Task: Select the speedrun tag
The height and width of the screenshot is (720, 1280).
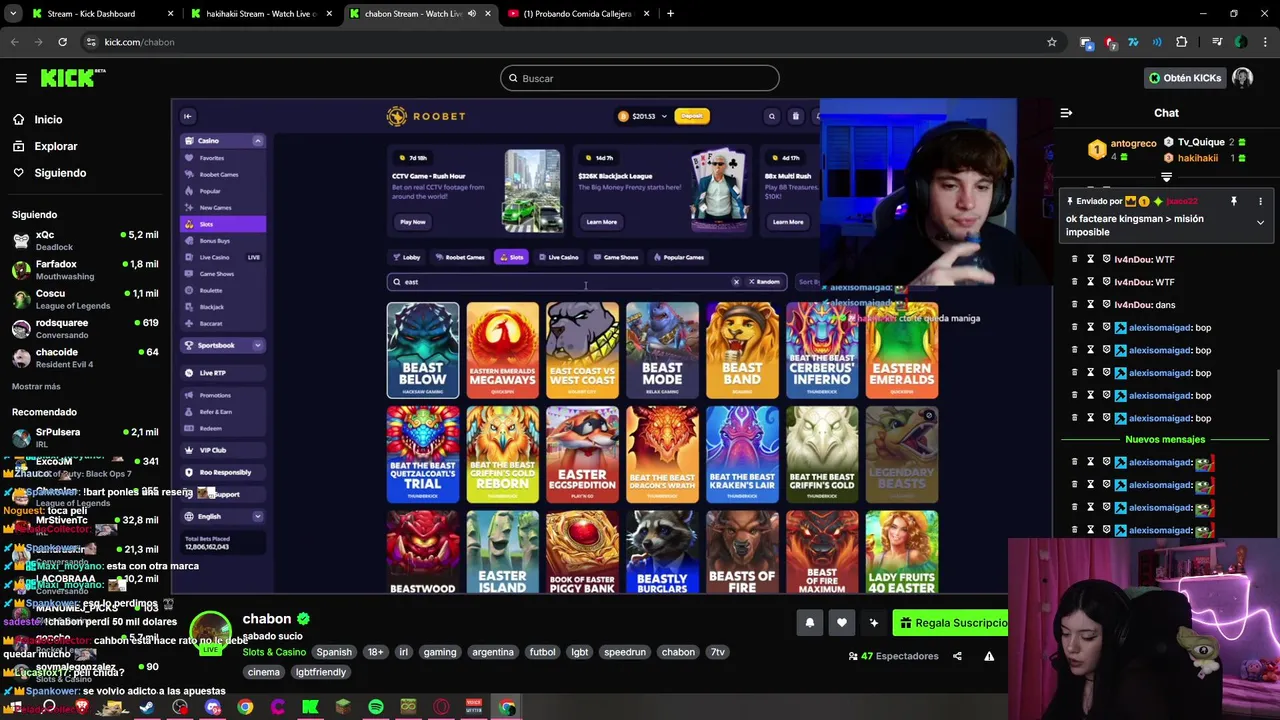Action: click(625, 652)
